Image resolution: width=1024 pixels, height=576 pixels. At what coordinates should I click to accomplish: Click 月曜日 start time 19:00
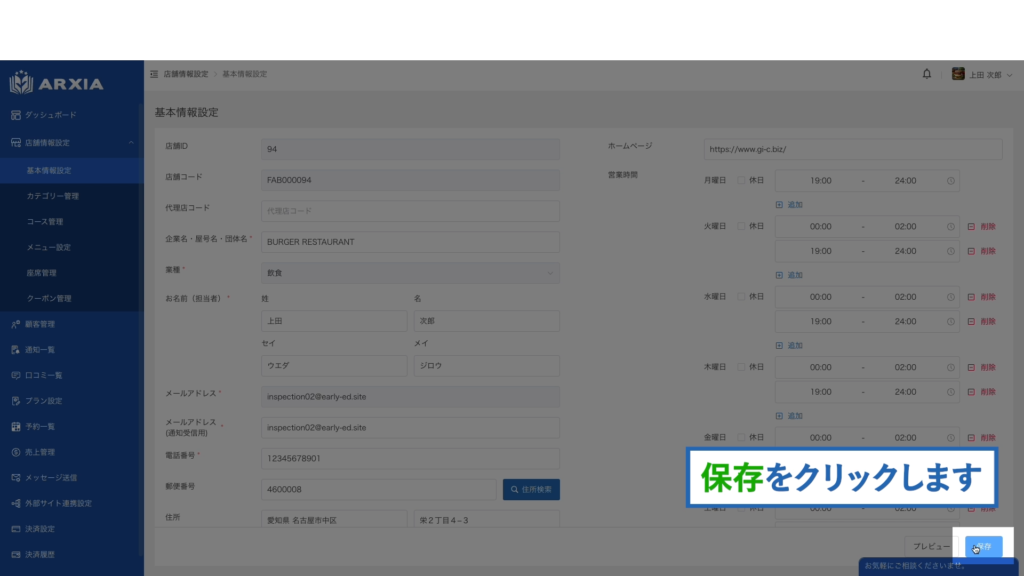820,181
